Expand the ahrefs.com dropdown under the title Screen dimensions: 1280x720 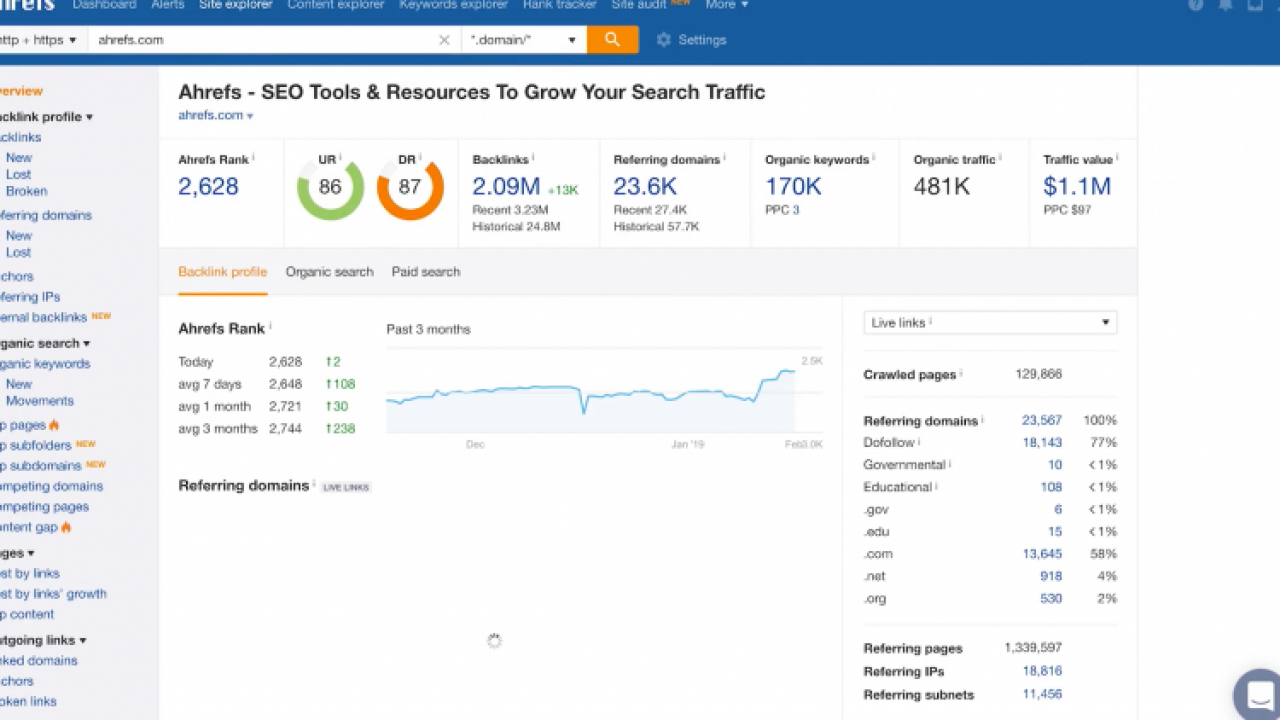[x=216, y=115]
